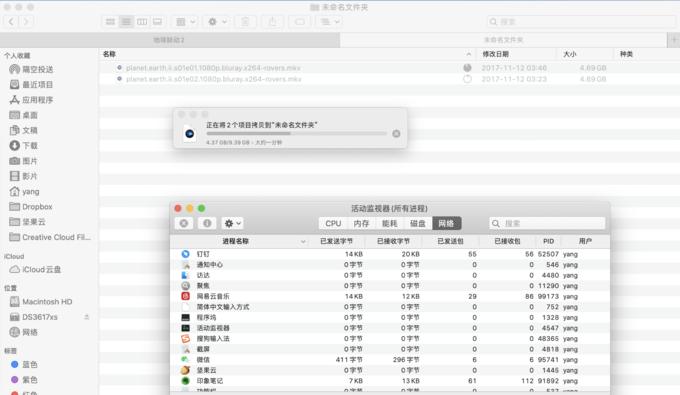The image size is (680, 395).
Task: Focus the Activity Monitor search field
Action: 547,223
